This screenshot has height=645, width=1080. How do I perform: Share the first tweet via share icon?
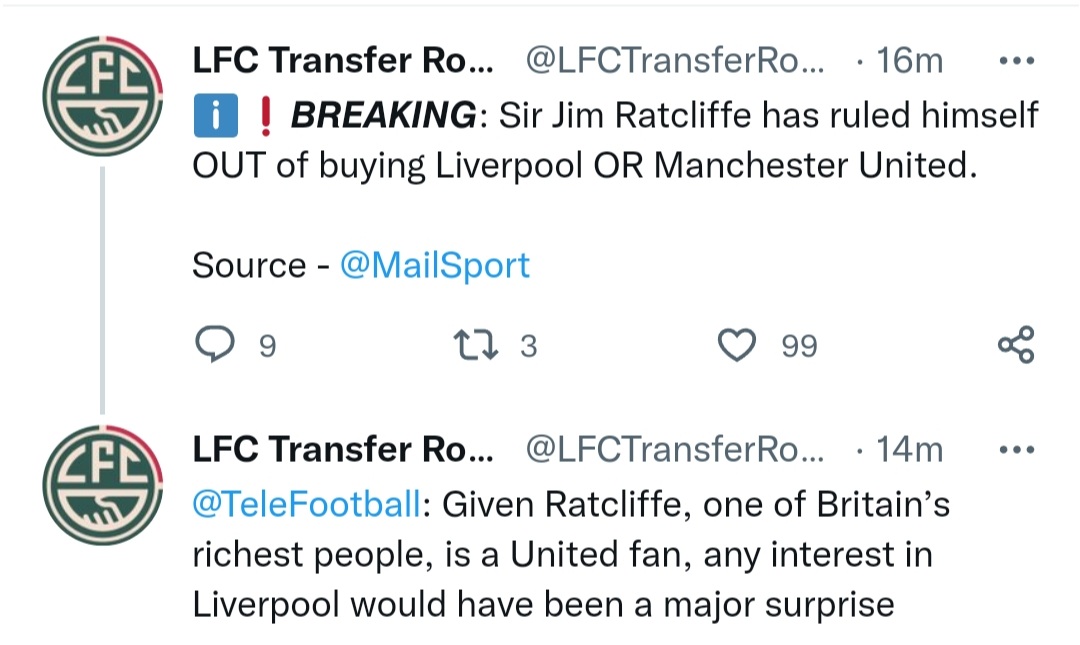point(1017,345)
